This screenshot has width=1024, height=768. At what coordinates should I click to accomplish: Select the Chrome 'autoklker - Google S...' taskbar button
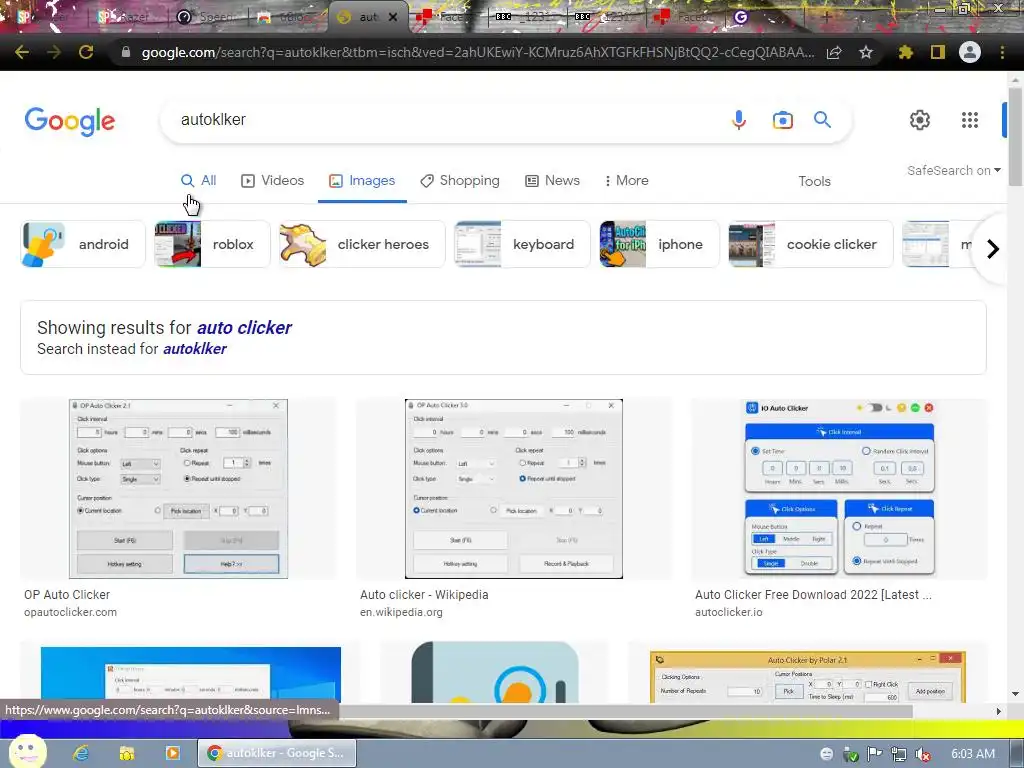coord(277,753)
